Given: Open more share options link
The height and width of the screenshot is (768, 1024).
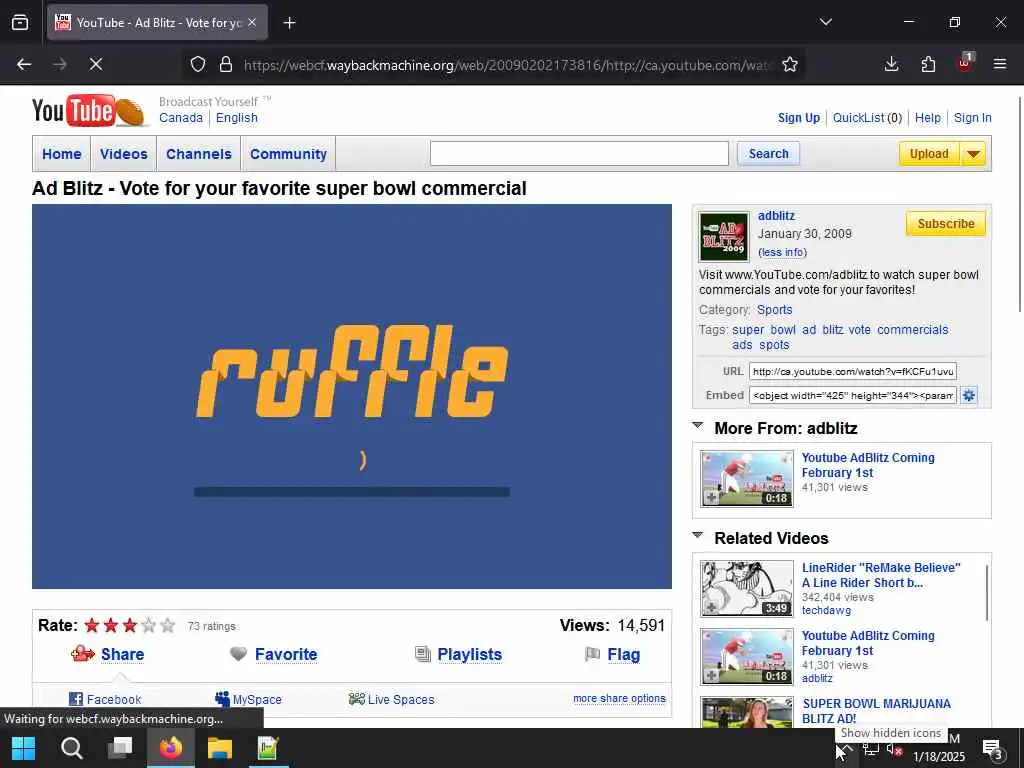Looking at the screenshot, I should 619,698.
